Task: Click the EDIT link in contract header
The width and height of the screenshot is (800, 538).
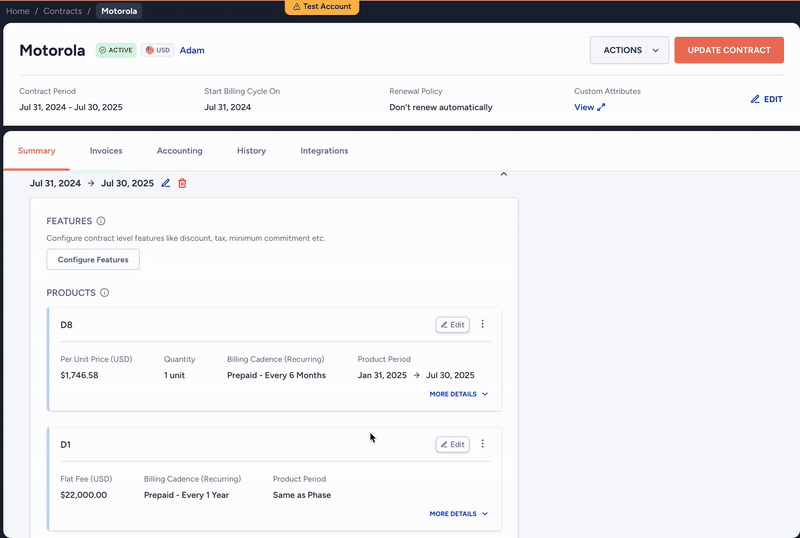Action: (767, 99)
